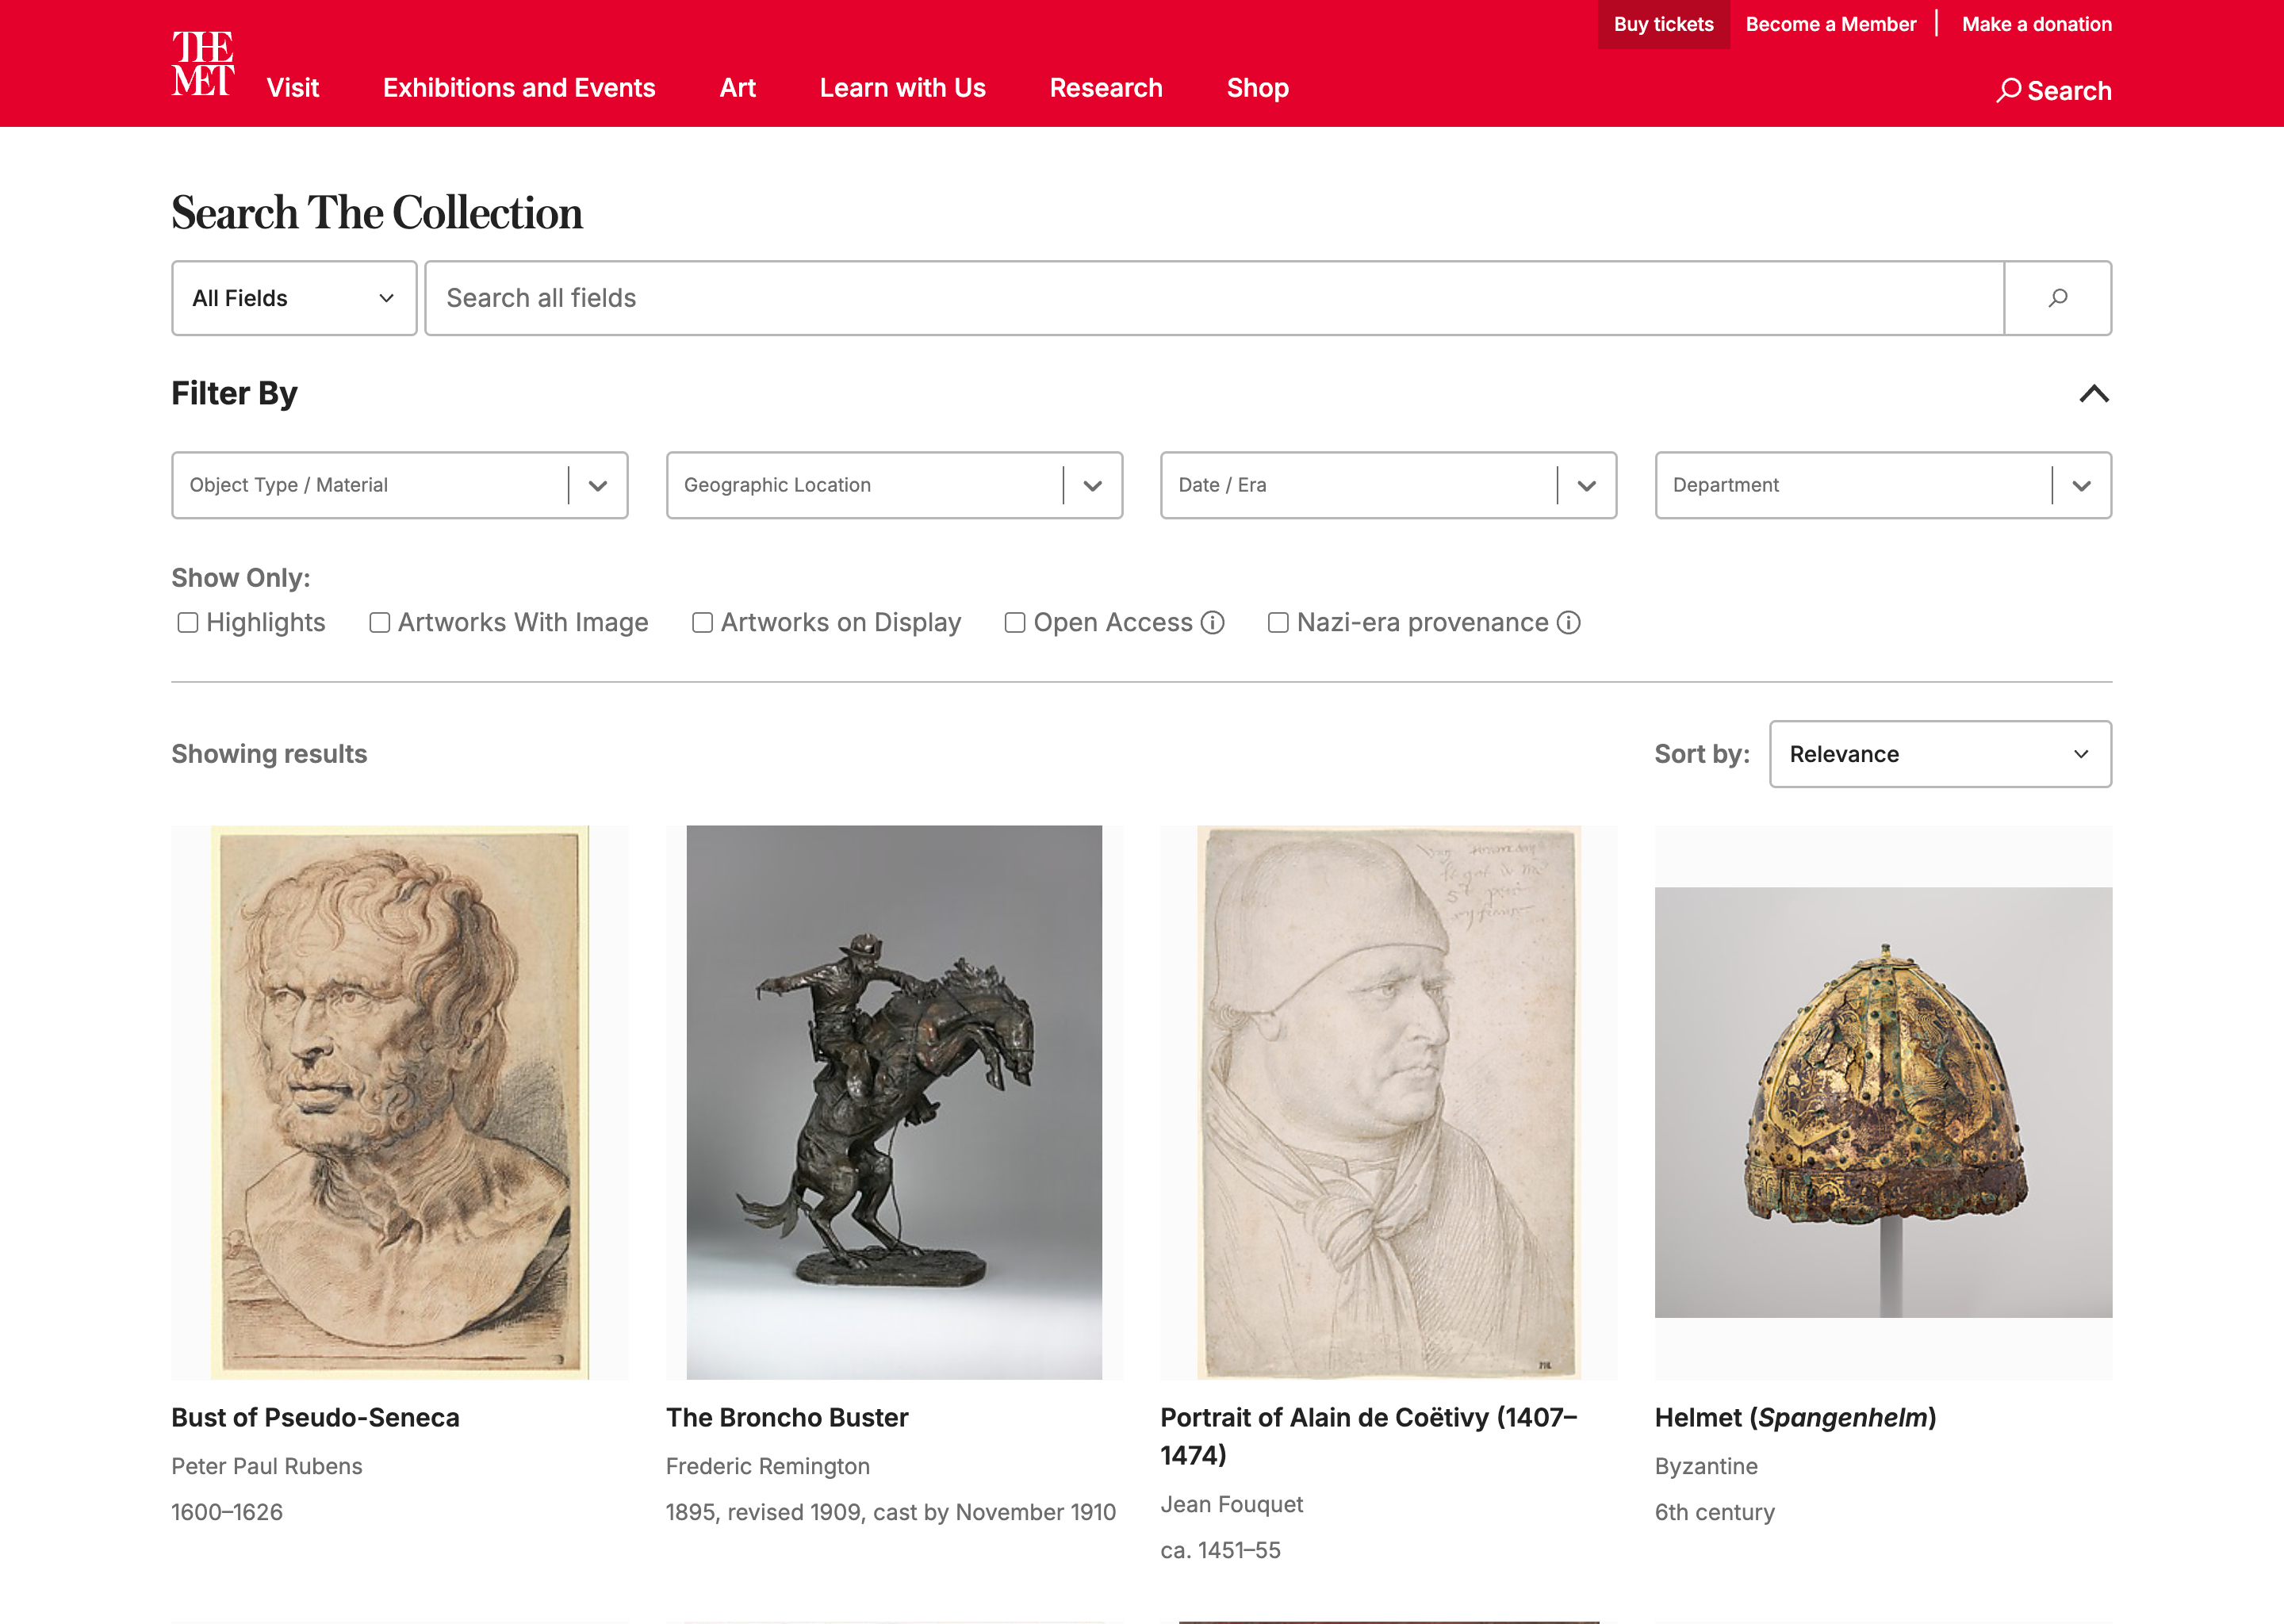Open the All Fields dropdown
Screen dimensions: 2284x1624
[294, 298]
